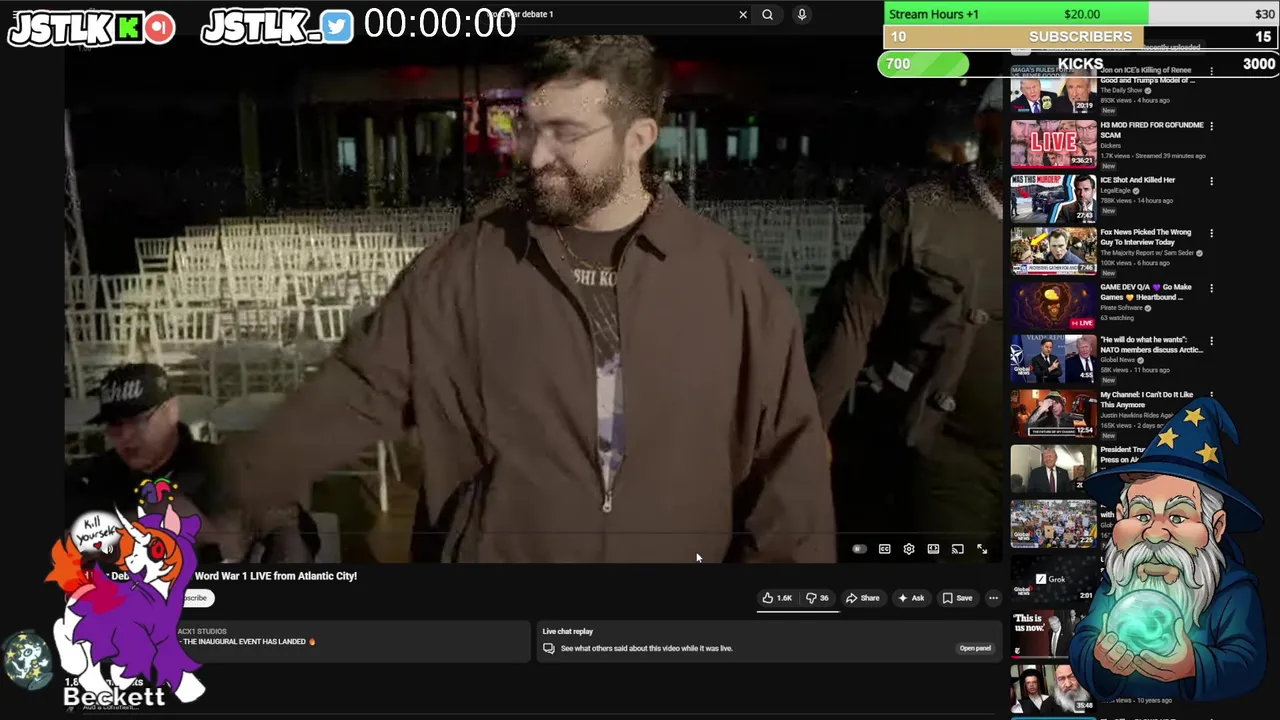Click the Stream Hours progress bar

tap(1081, 14)
